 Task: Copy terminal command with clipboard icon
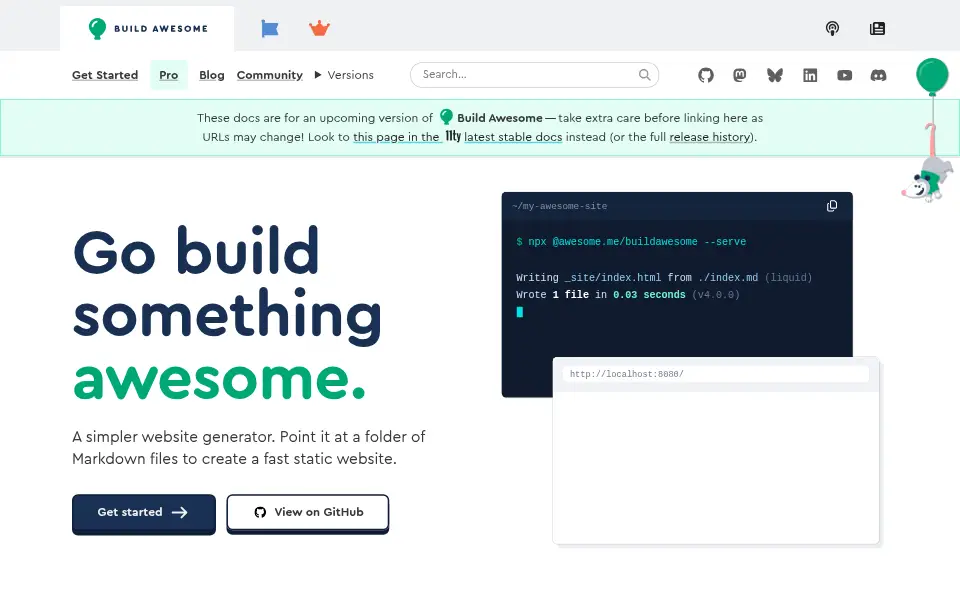[831, 206]
